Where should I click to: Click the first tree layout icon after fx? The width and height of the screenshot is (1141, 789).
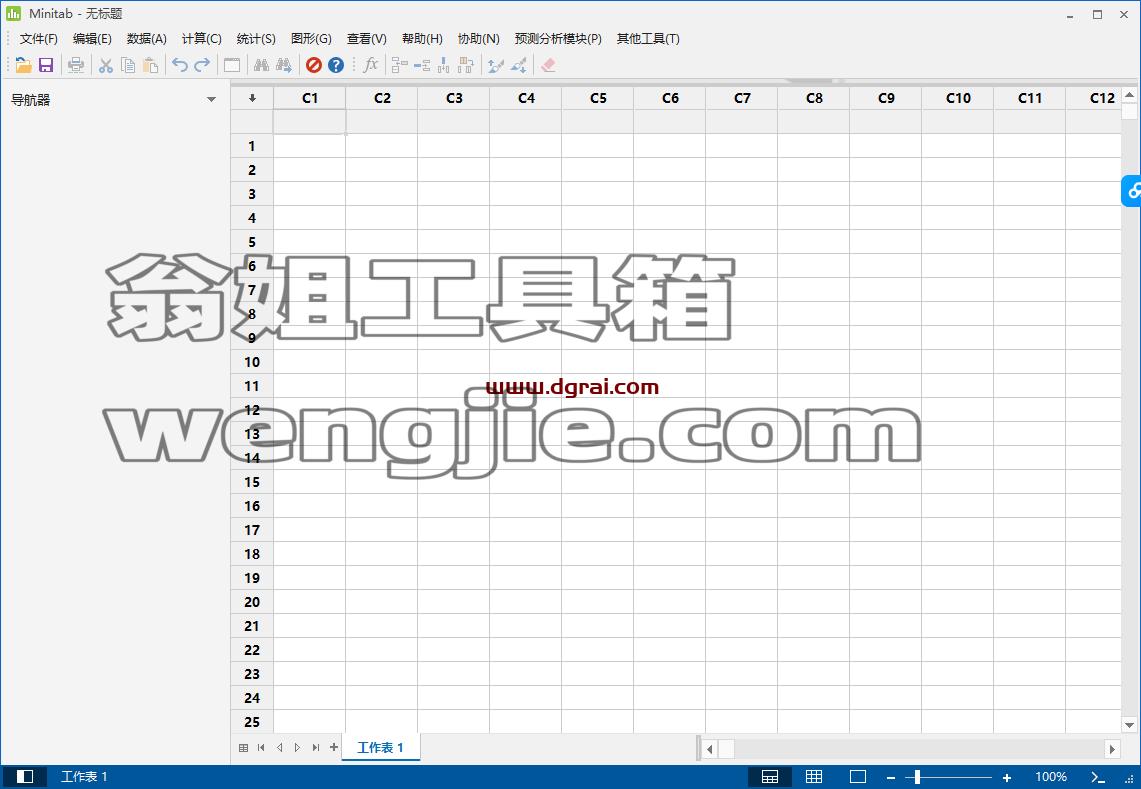[x=399, y=66]
